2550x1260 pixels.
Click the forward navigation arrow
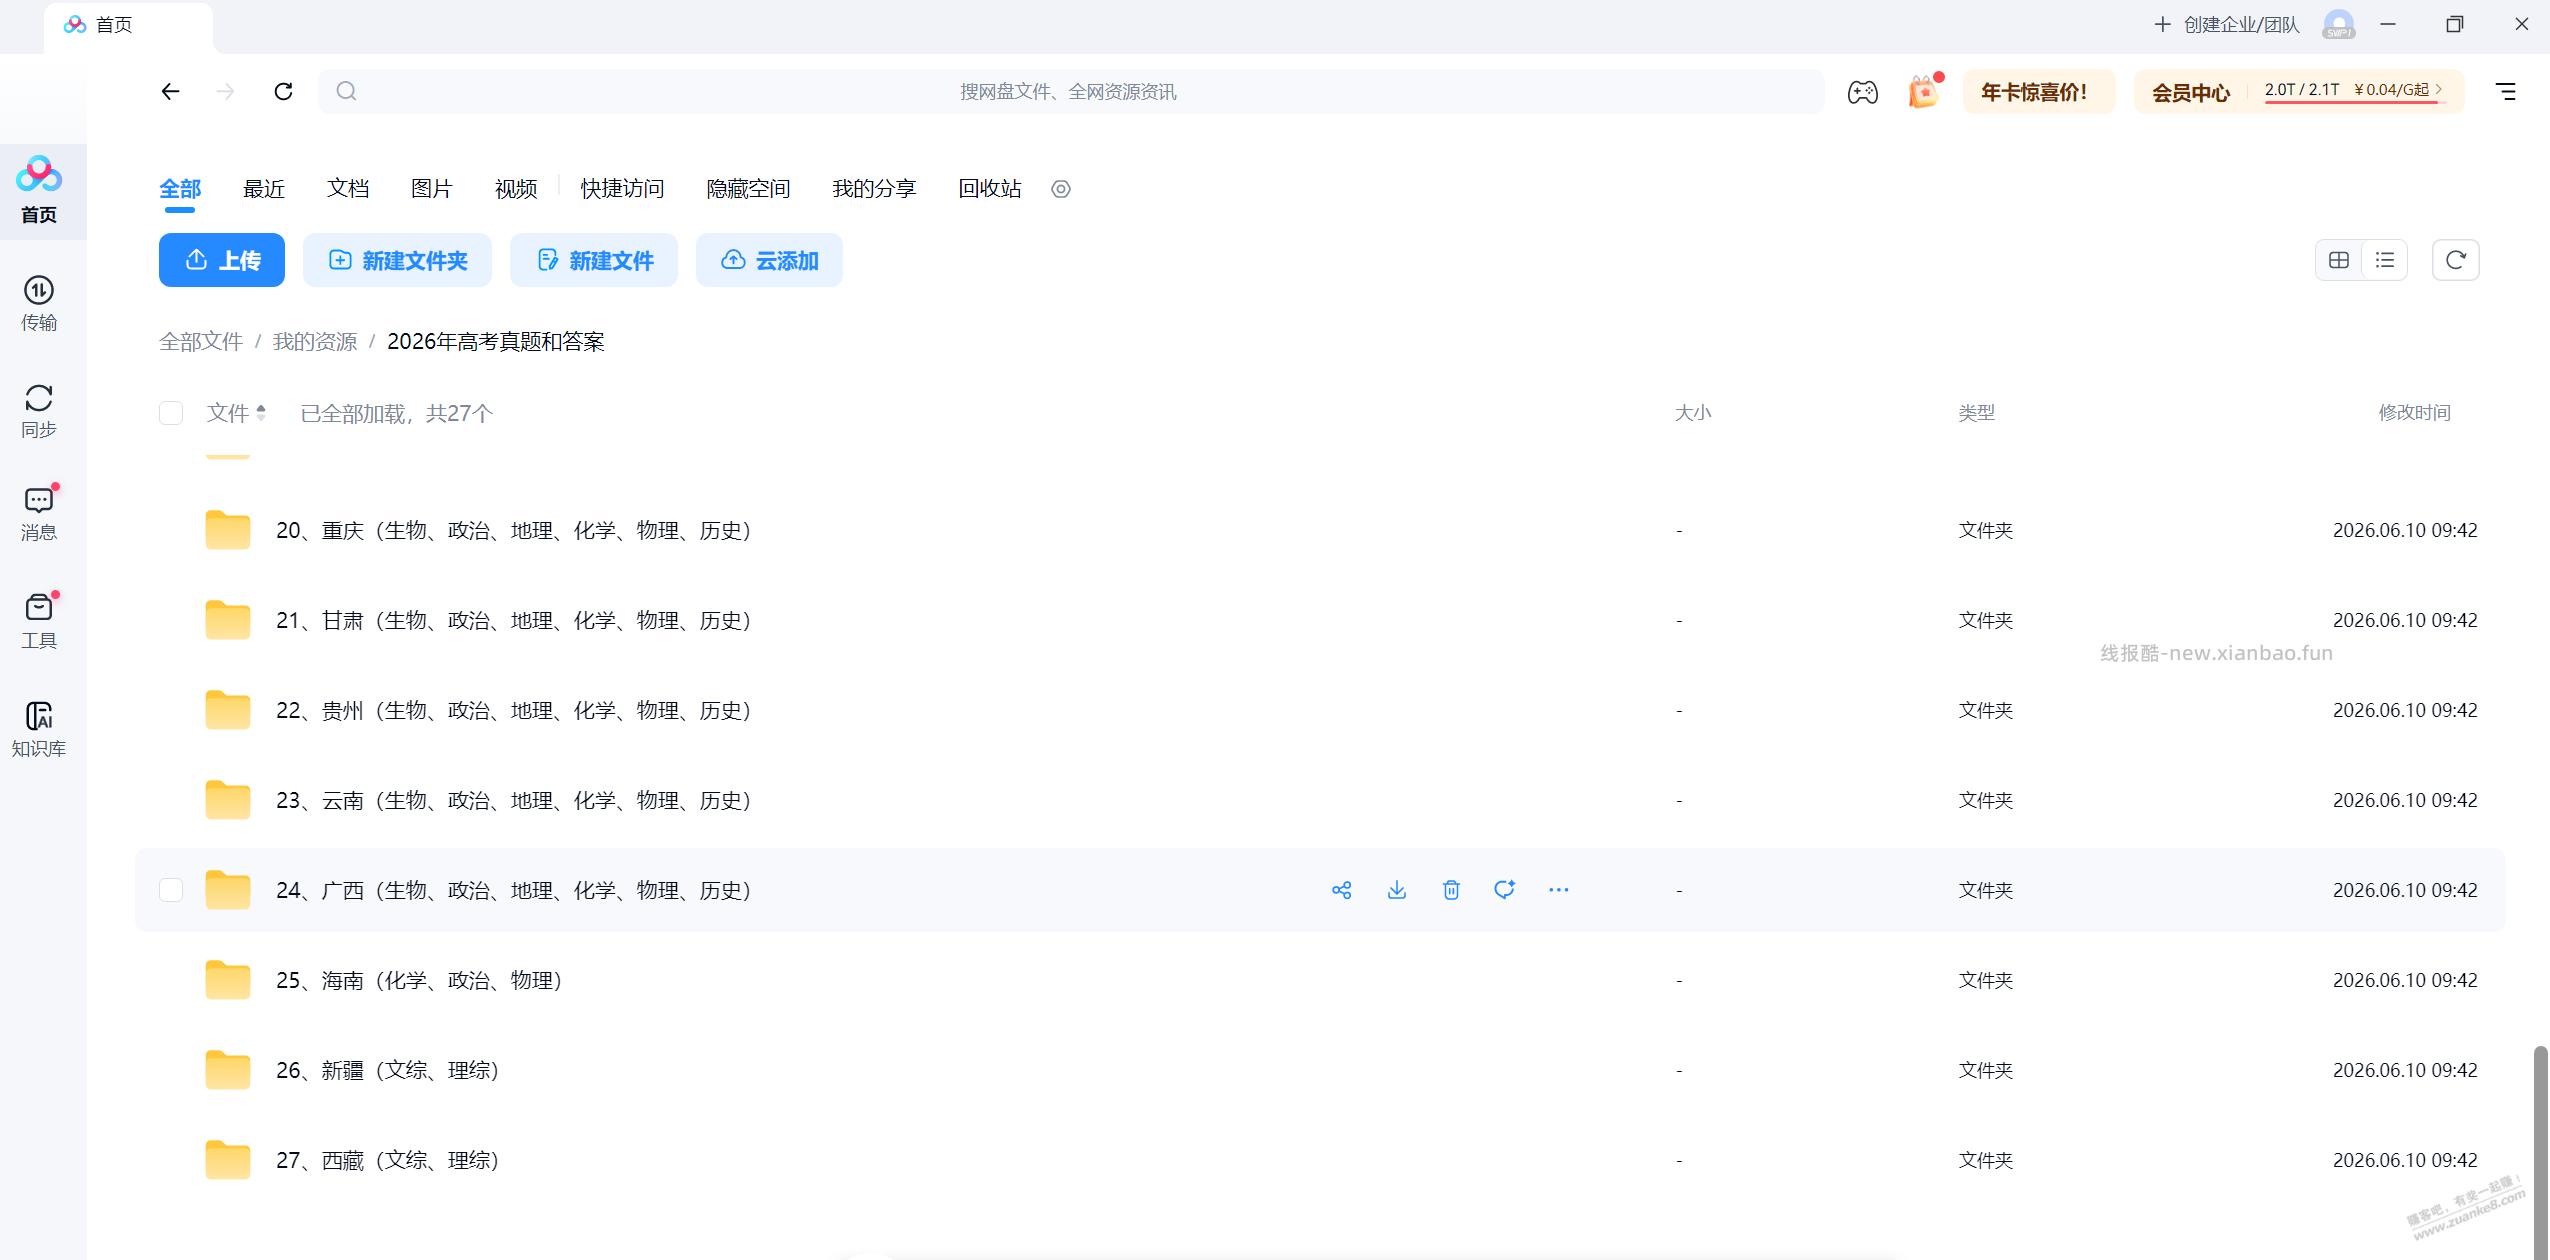[x=226, y=92]
